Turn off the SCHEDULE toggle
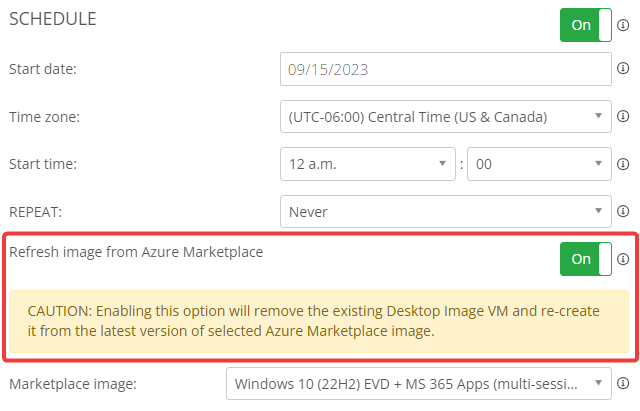This screenshot has width=640, height=411. point(586,25)
